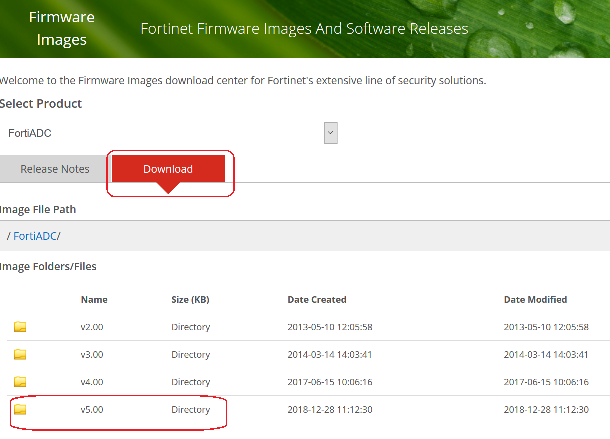Expand the Select Product dropdown arrow
This screenshot has height=439, width=610.
[331, 132]
